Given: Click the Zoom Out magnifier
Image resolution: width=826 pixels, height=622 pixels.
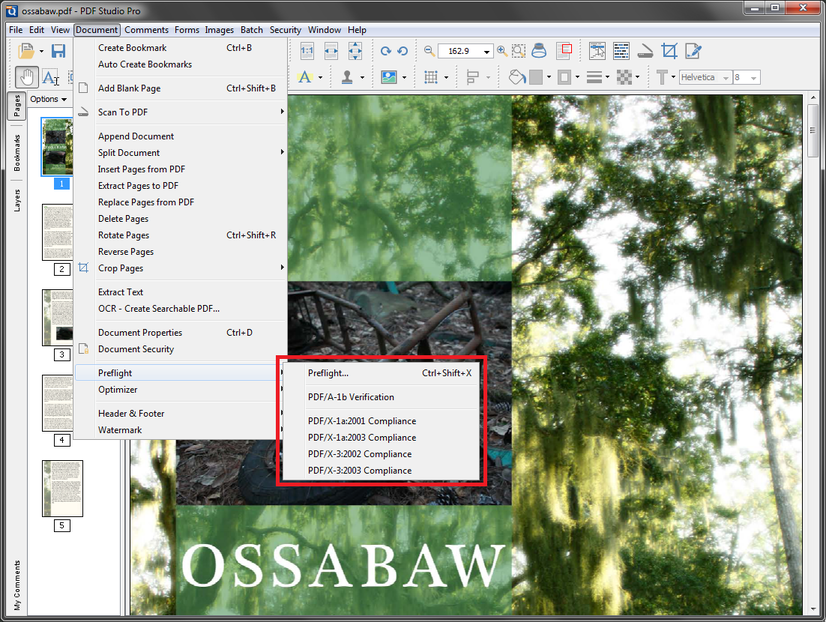Looking at the screenshot, I should (x=429, y=51).
